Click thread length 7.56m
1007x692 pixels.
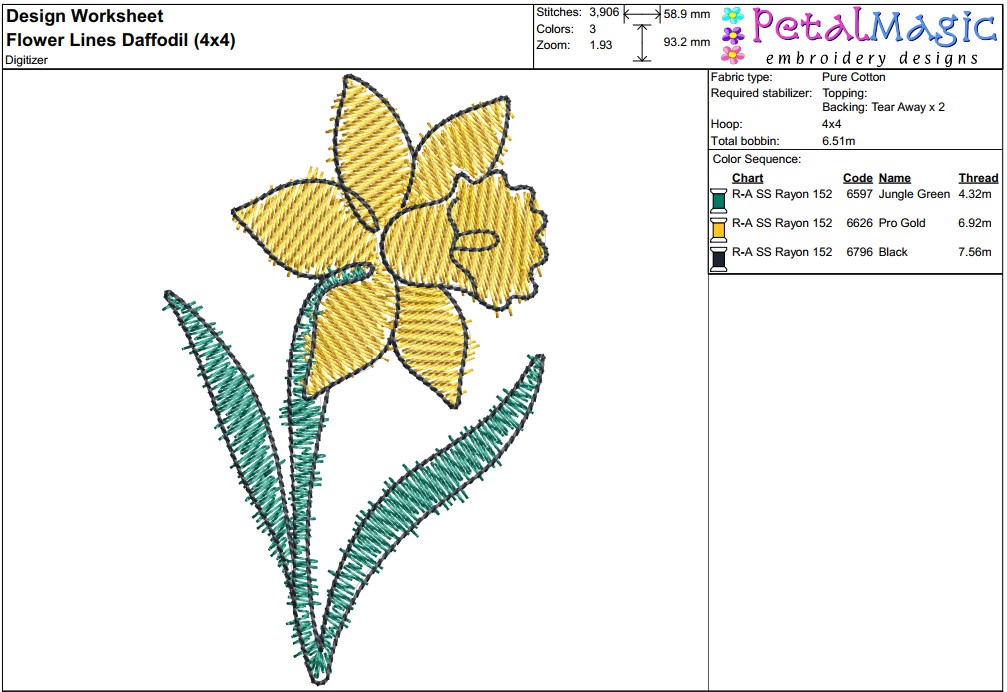click(974, 252)
